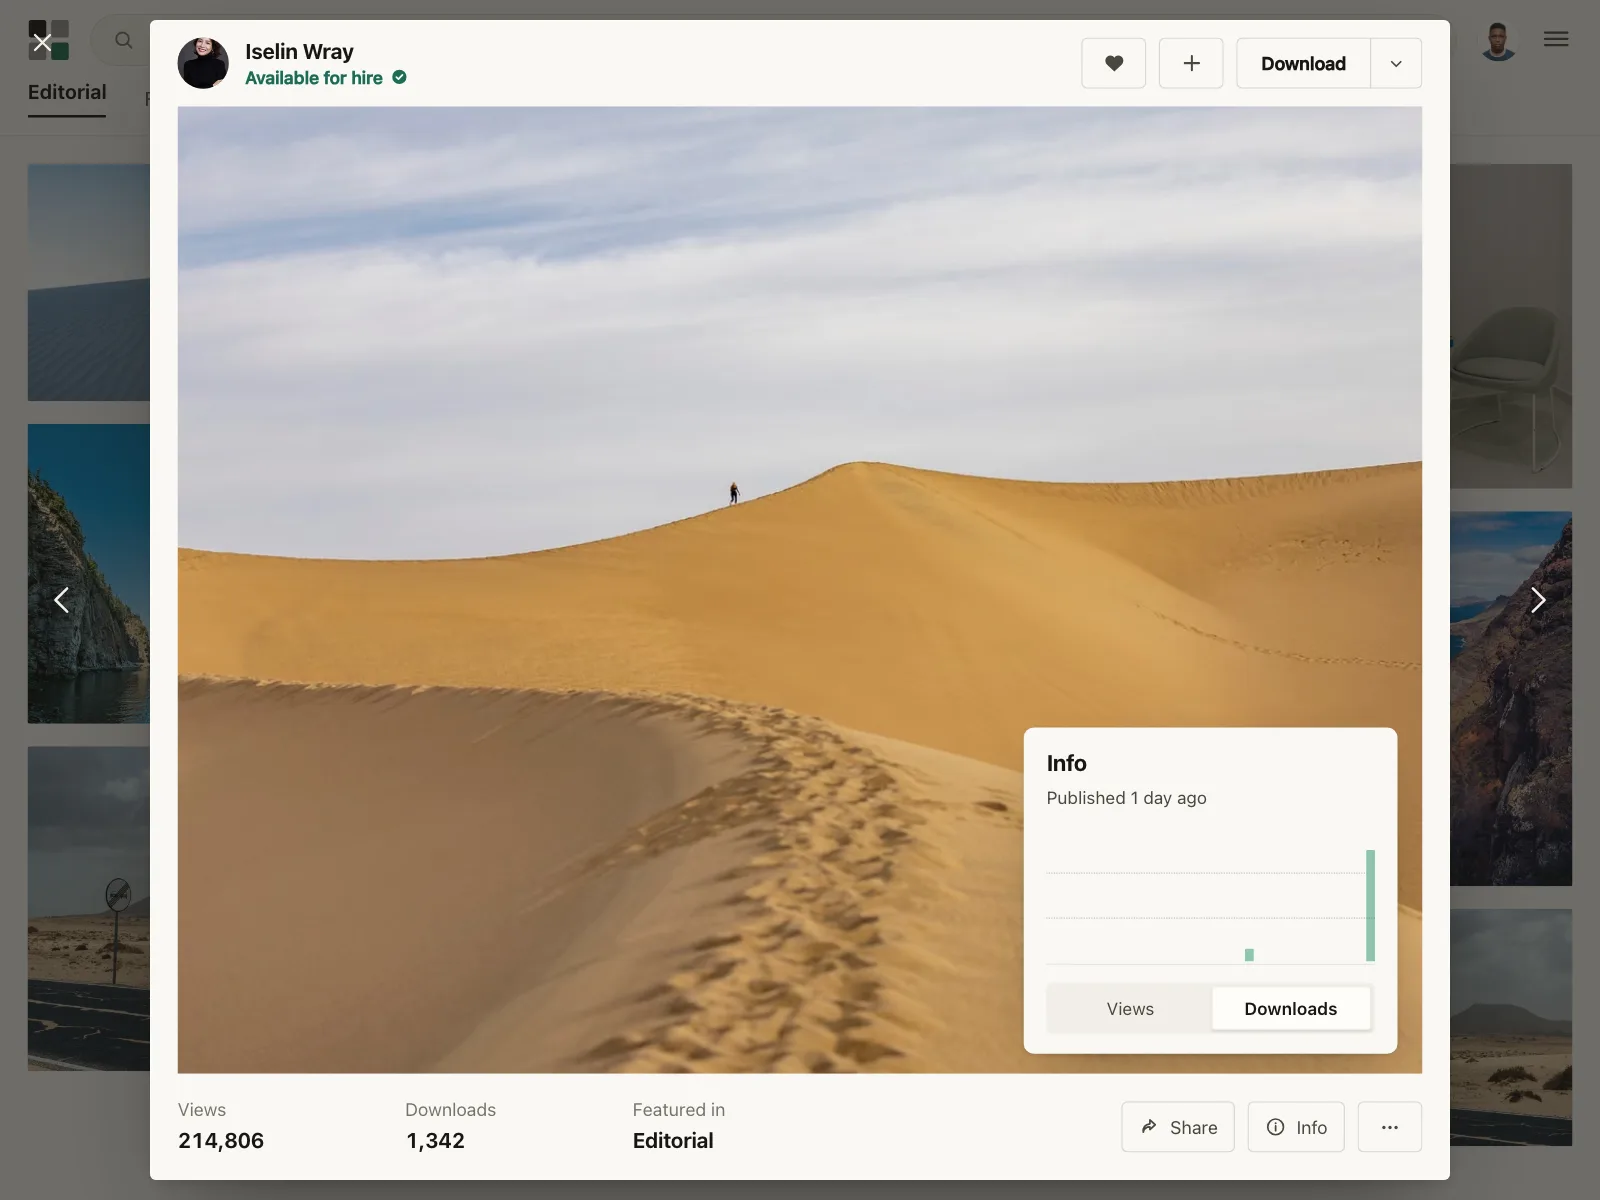
Task: Close the photo modal with the X
Action: point(42,42)
